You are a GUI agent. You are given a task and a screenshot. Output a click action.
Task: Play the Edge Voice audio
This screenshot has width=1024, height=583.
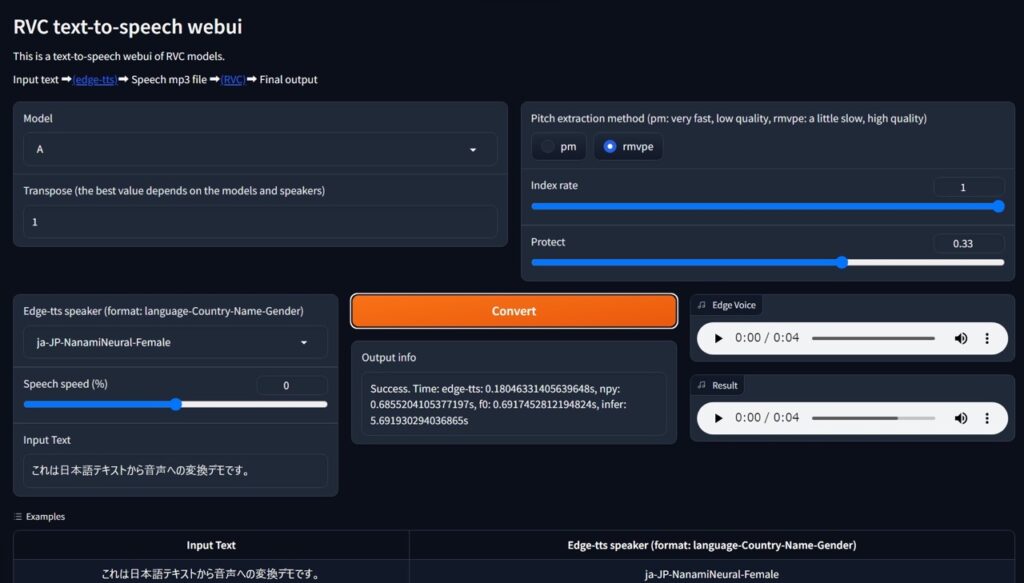(x=718, y=338)
